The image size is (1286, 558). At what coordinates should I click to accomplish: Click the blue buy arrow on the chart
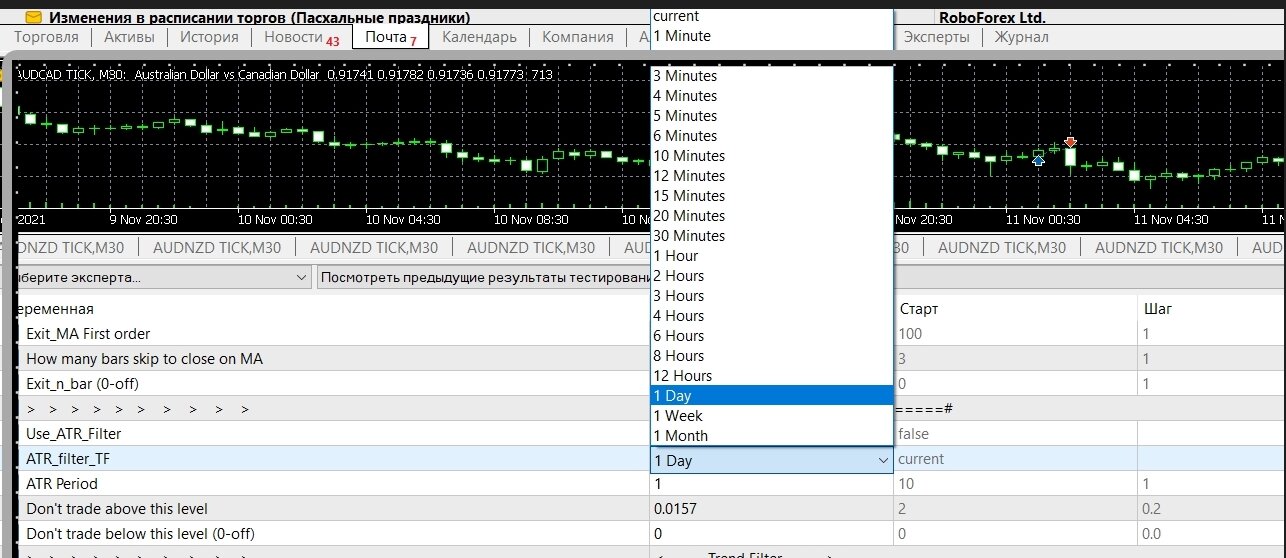pos(1039,160)
